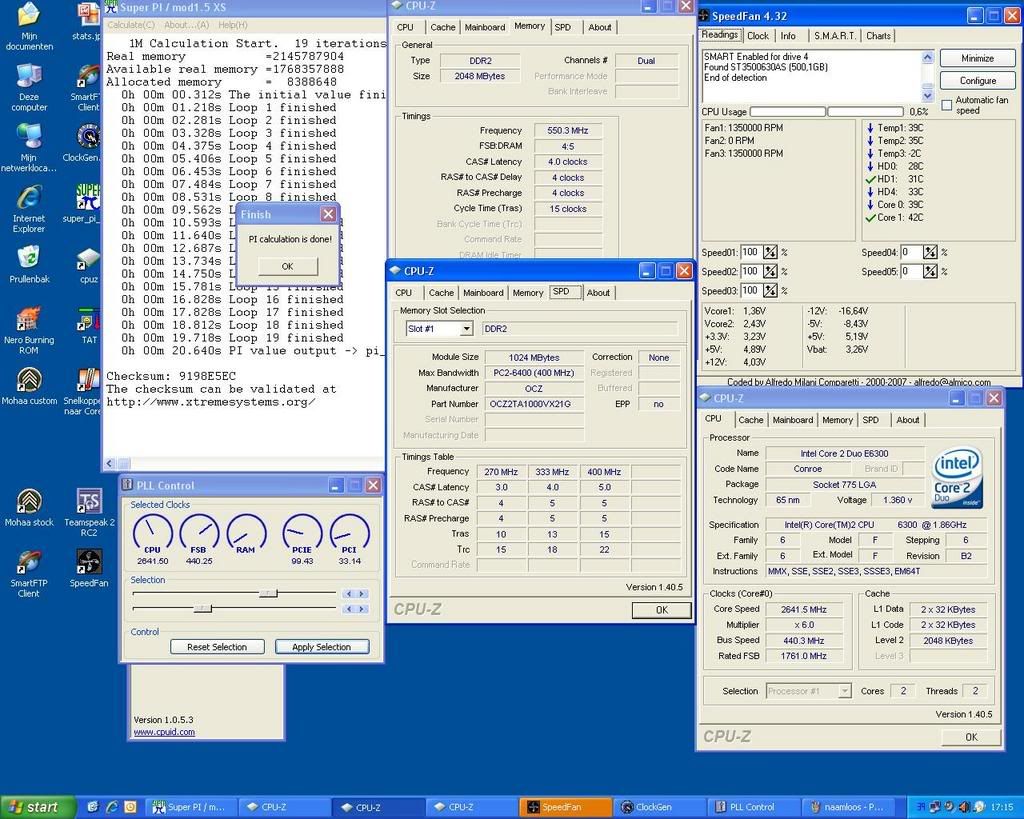Screen dimensions: 1024x819
Task: Open Calculate(C) menu in Super PI
Action: (x=131, y=25)
